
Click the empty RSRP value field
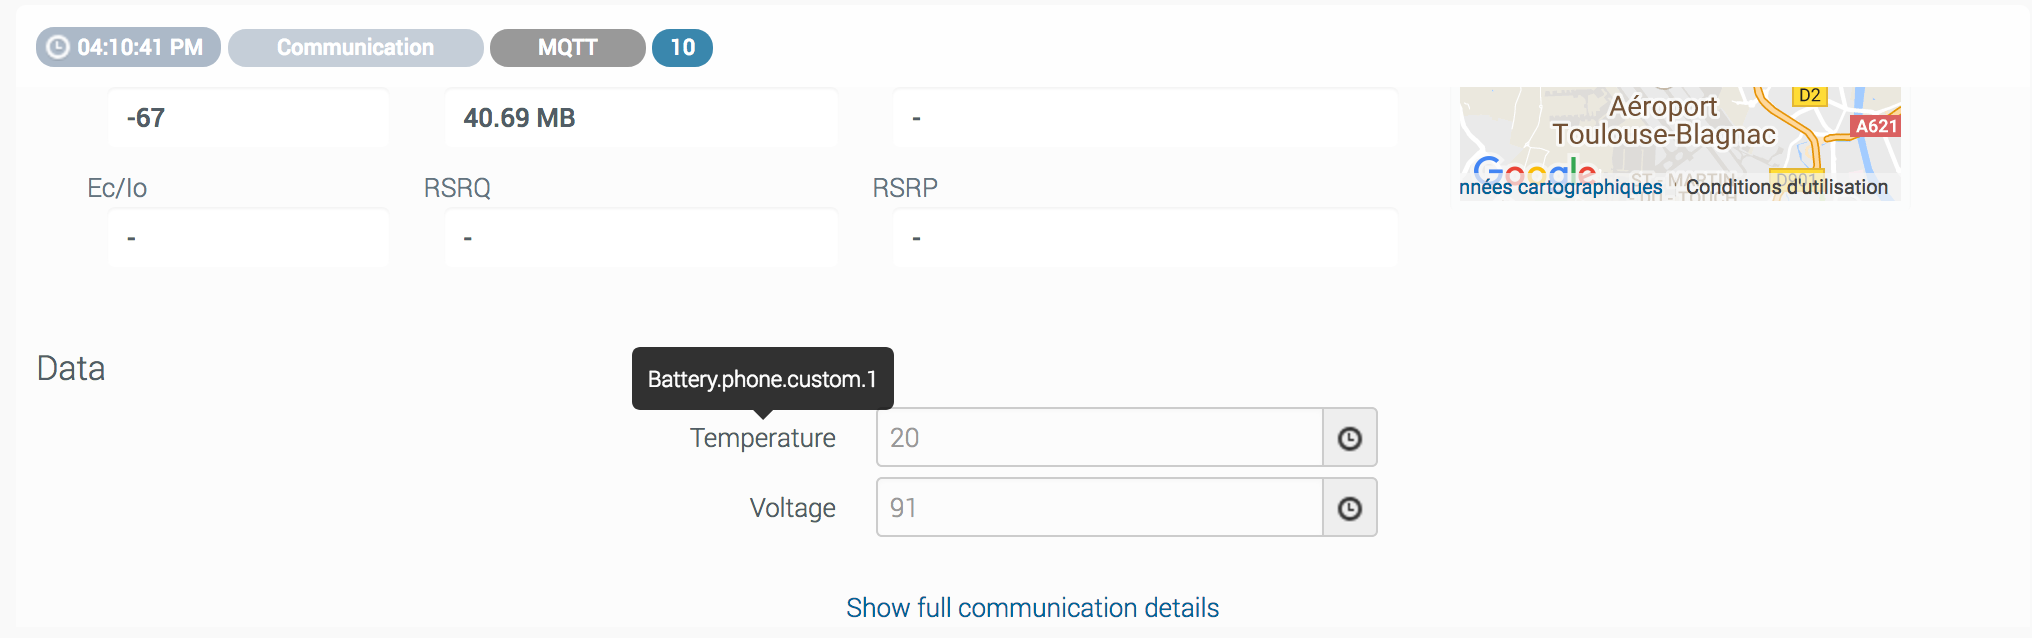pos(1145,238)
